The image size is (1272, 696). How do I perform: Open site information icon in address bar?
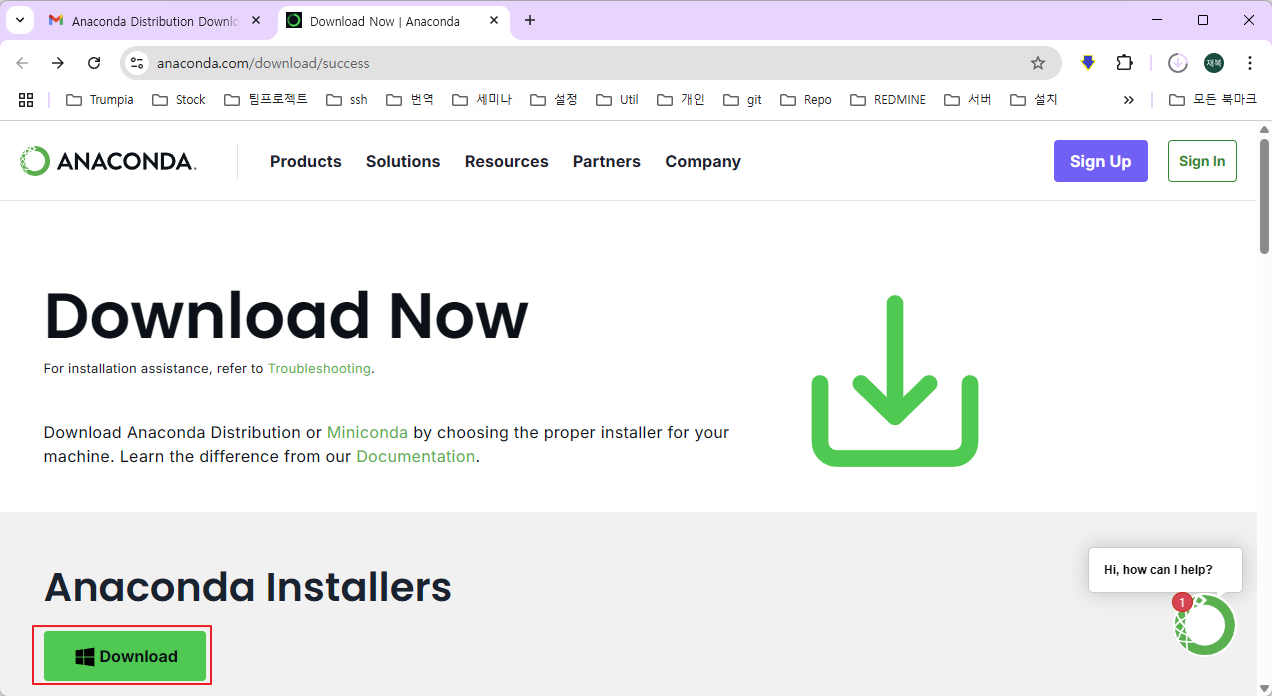[138, 63]
